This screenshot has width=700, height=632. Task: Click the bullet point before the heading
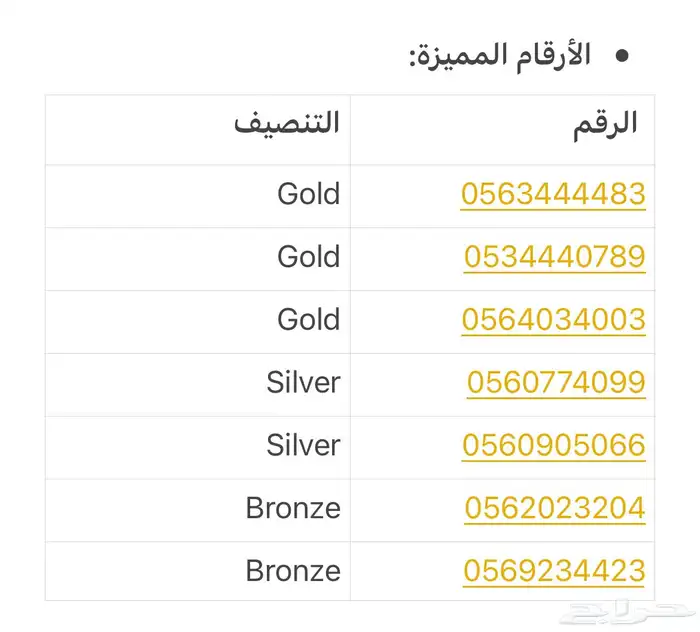coord(623,56)
